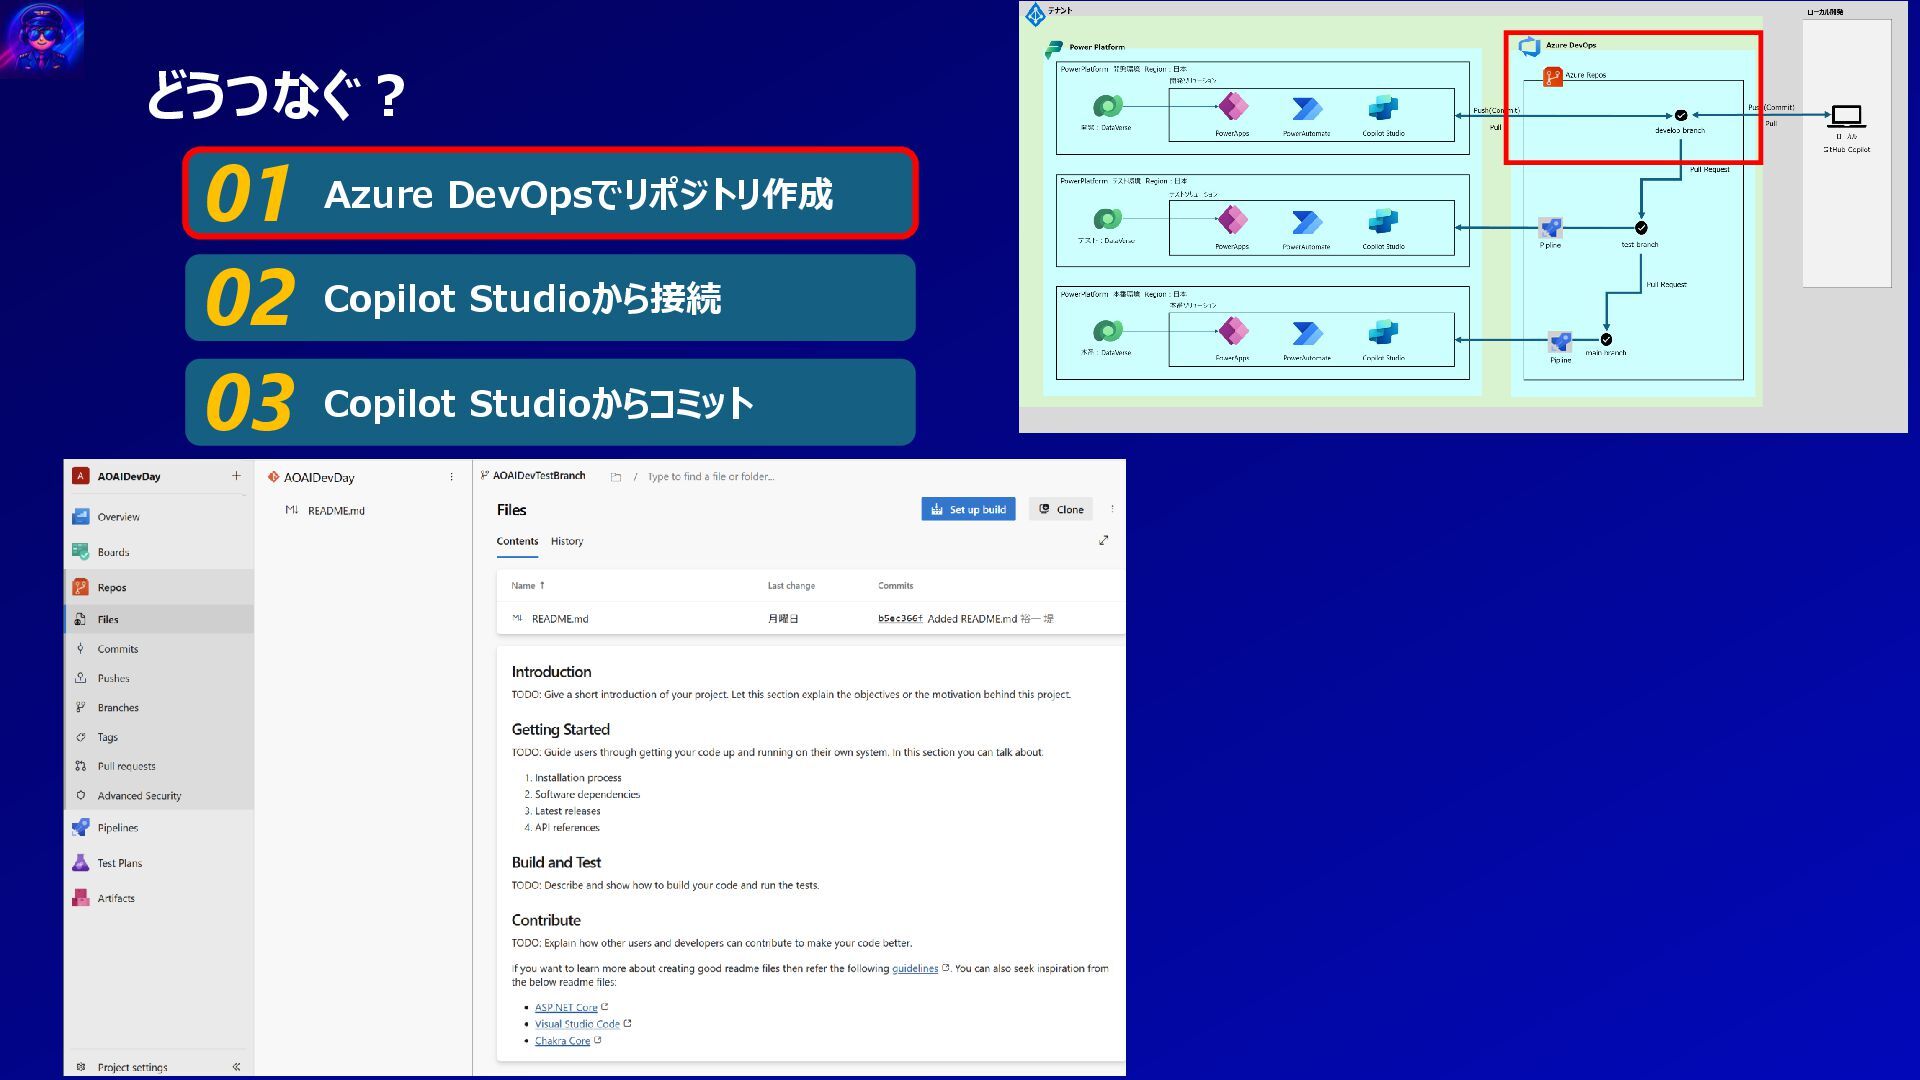Switch to the History tab
Screen dimensions: 1920x1080
[x=567, y=541]
